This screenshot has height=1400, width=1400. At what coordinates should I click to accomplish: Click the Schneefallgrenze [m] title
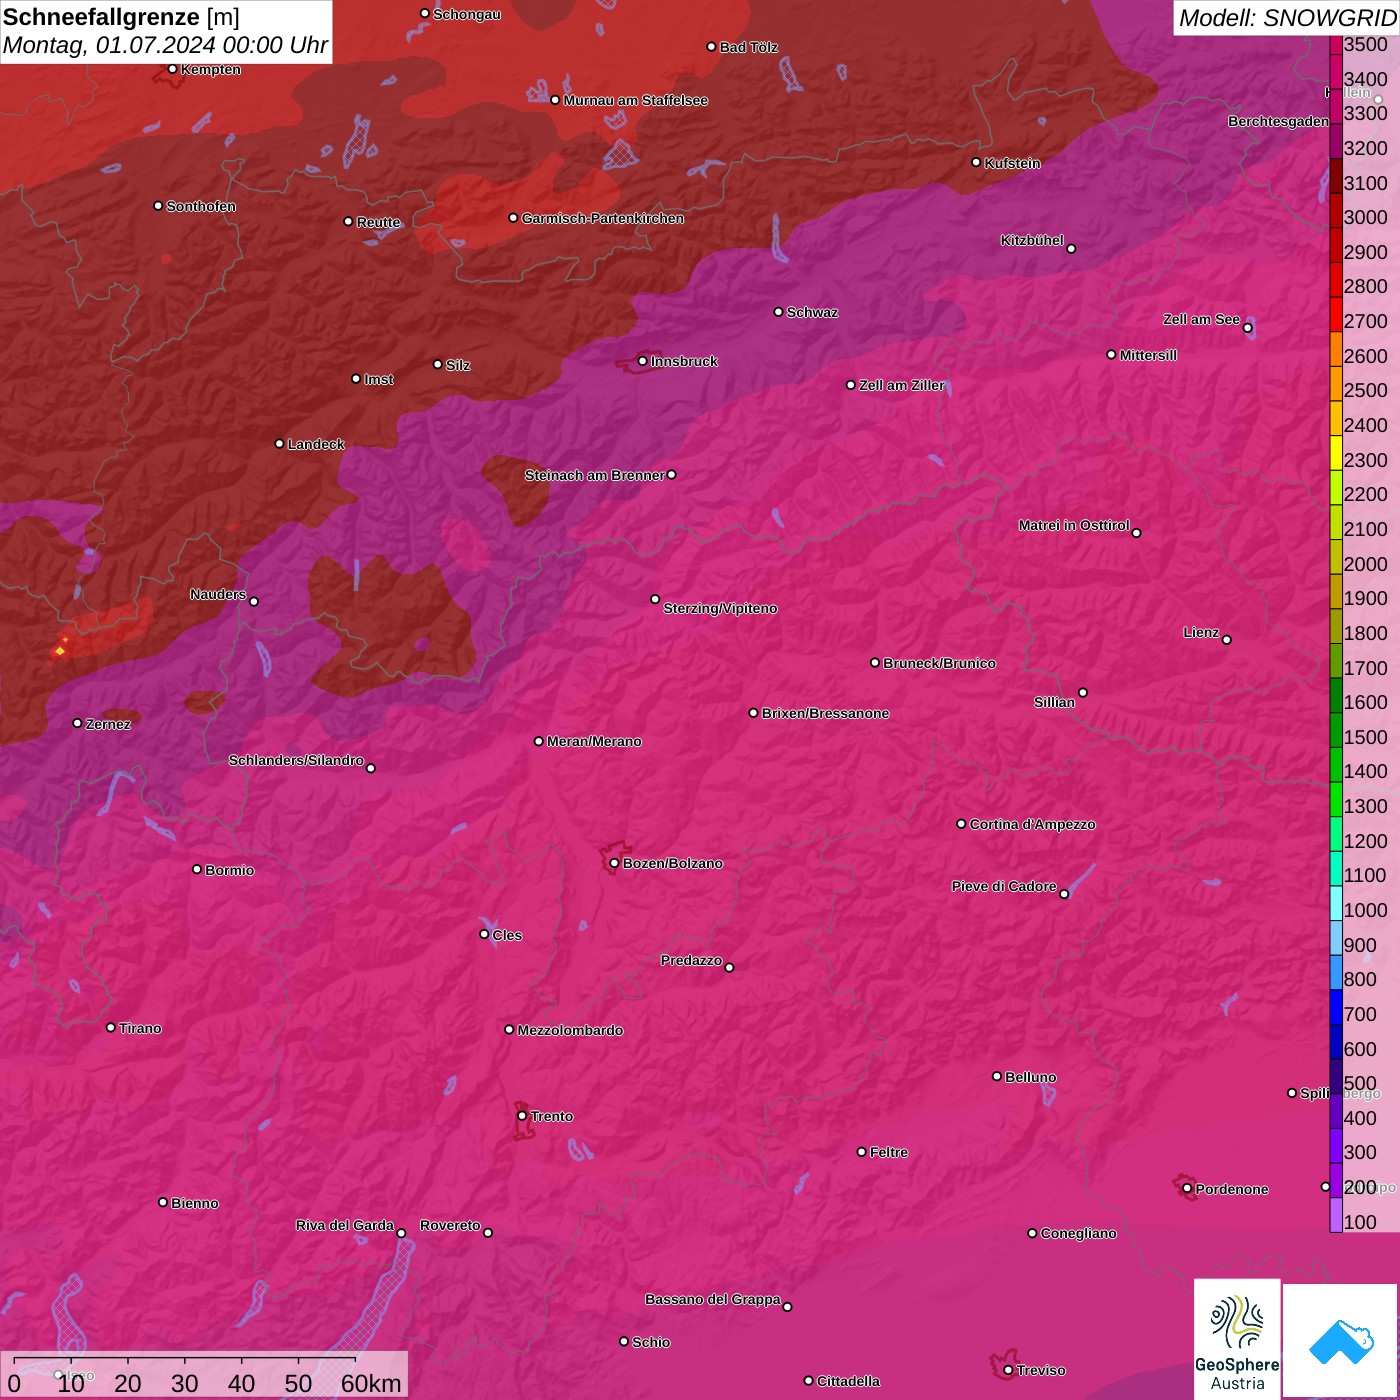pos(121,17)
